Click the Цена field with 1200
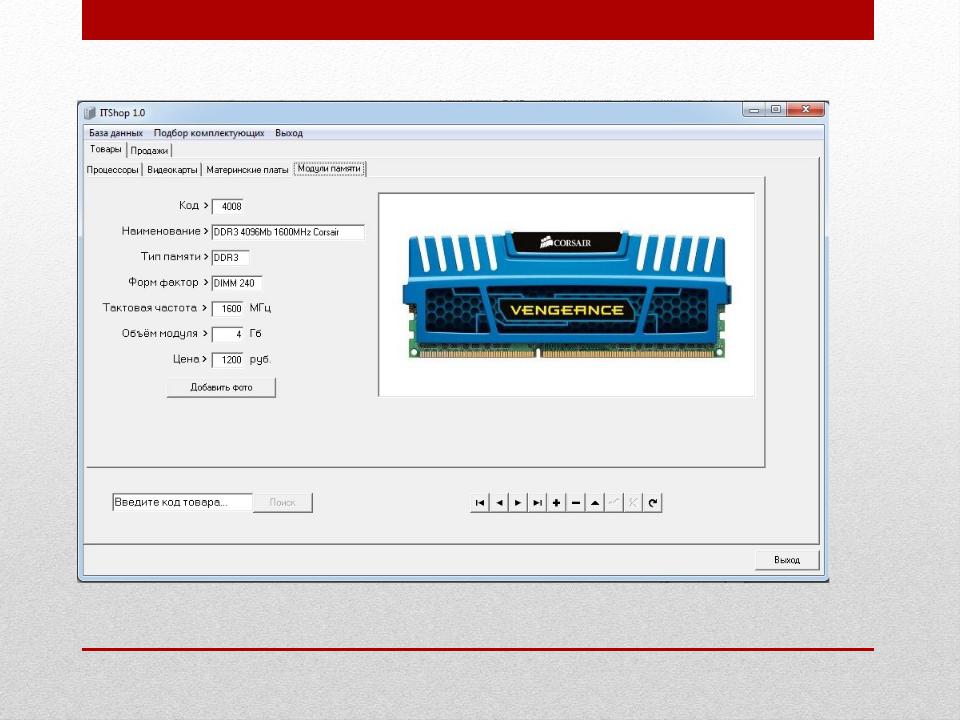960x720 pixels. pos(228,360)
